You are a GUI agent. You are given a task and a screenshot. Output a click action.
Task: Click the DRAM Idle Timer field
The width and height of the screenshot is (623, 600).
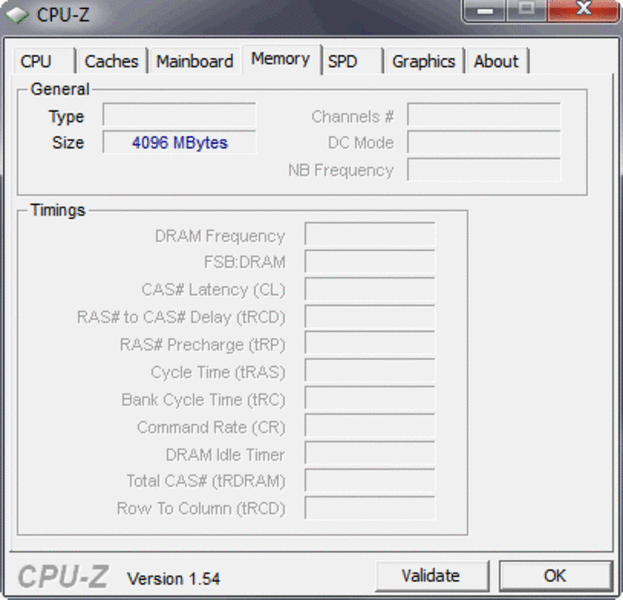(370, 453)
